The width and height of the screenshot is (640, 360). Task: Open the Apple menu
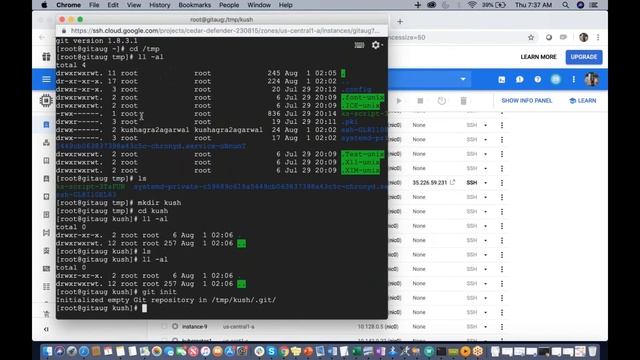[44, 5]
